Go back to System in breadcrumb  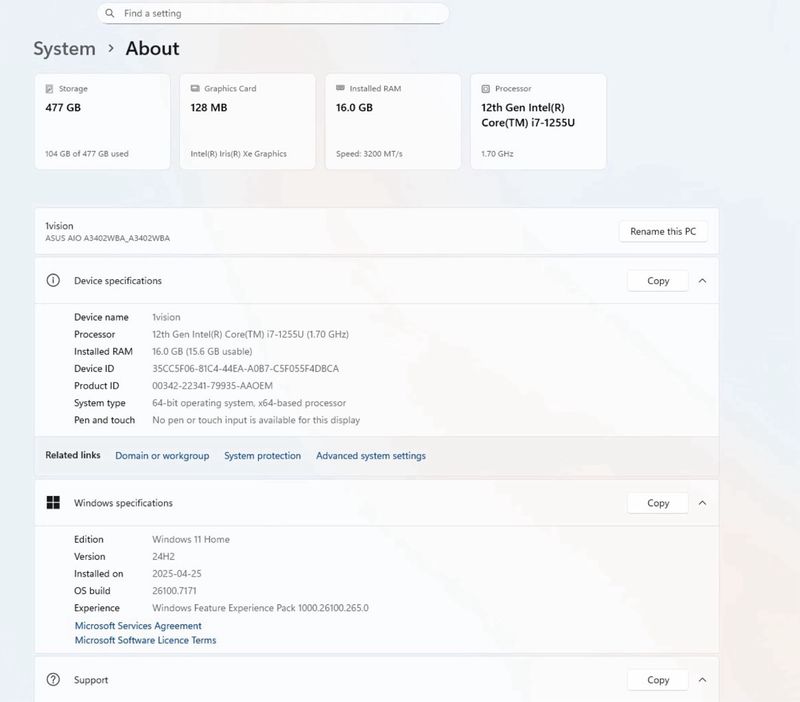click(x=64, y=49)
